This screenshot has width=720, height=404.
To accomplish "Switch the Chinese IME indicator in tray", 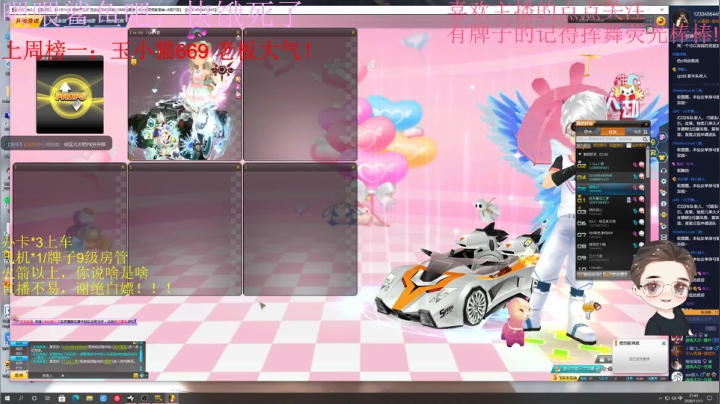I will 680,398.
